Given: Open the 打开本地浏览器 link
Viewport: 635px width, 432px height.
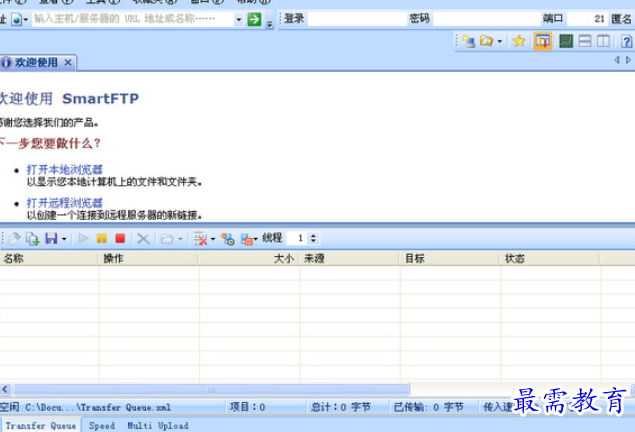Looking at the screenshot, I should (x=65, y=169).
